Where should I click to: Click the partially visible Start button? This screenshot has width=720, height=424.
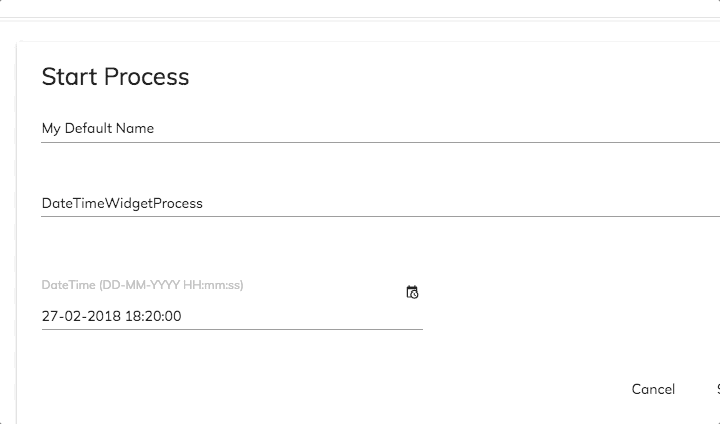coord(717,389)
